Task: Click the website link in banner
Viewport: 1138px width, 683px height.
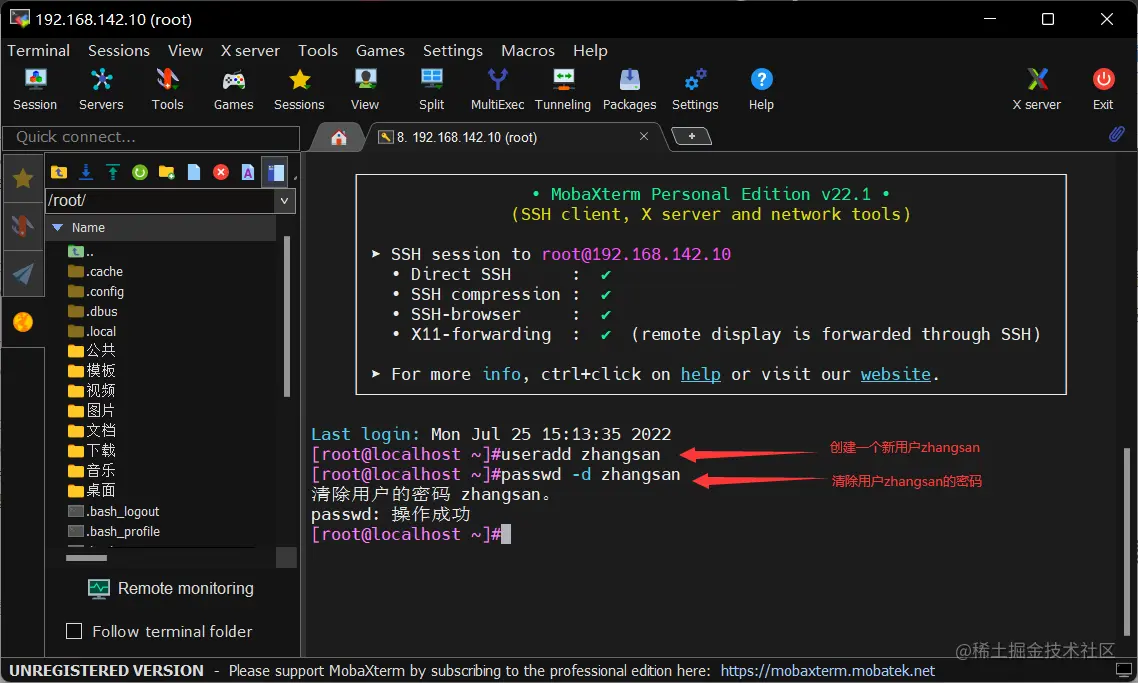Action: click(x=896, y=374)
